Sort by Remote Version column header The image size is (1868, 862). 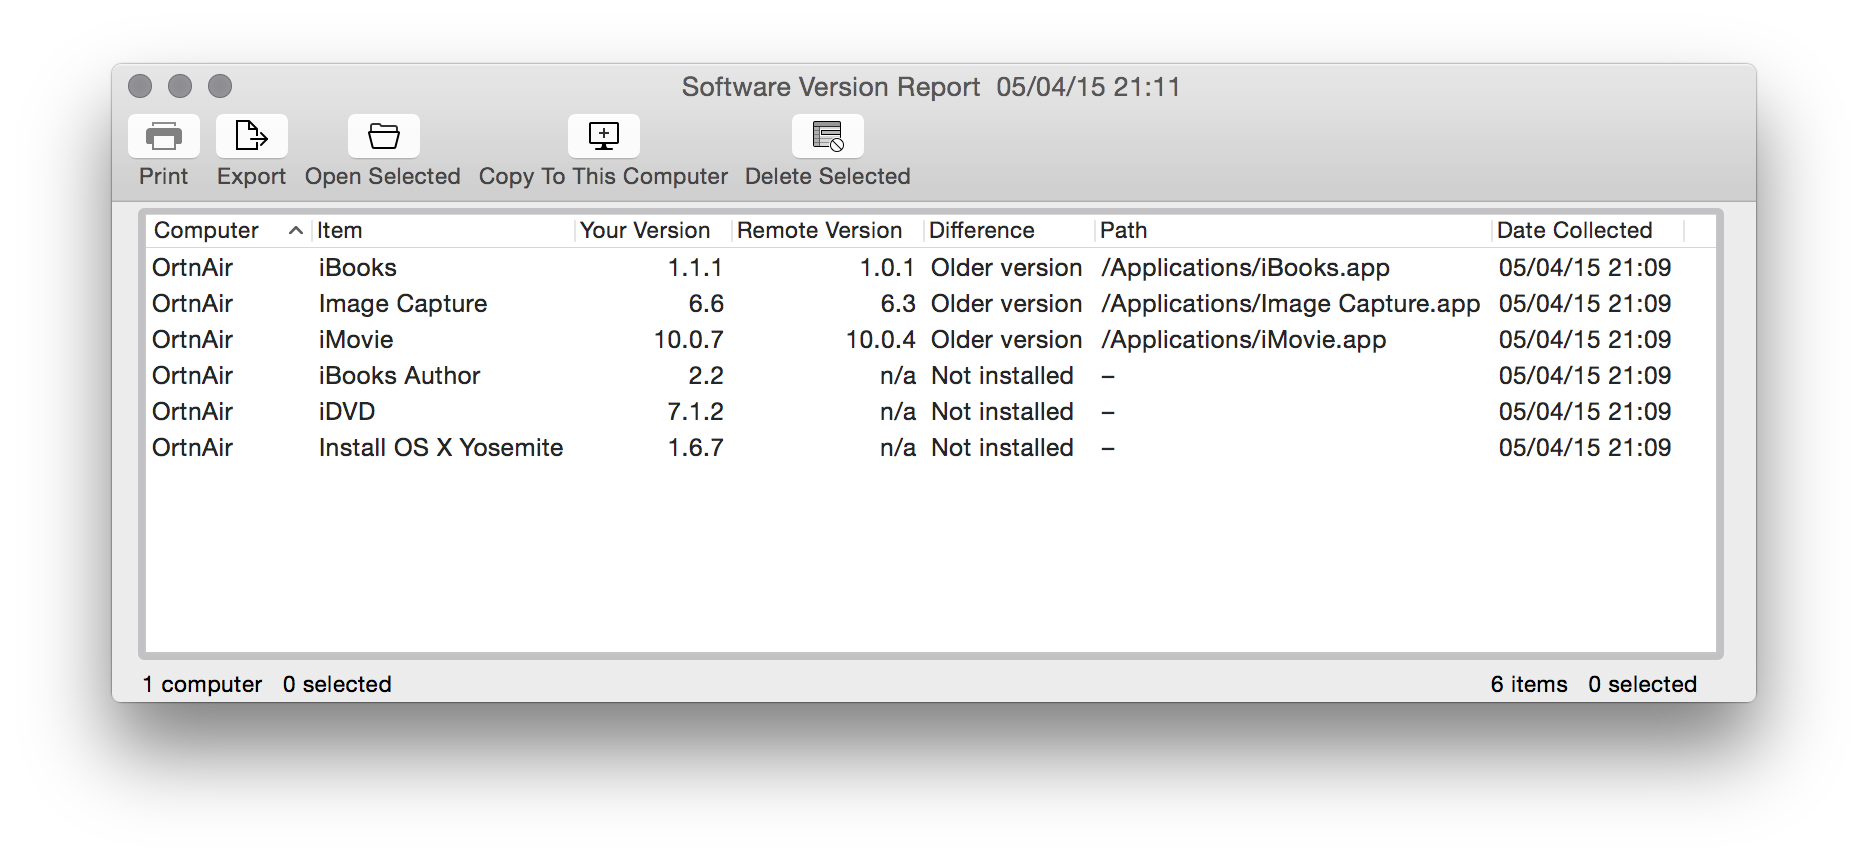[x=820, y=231]
